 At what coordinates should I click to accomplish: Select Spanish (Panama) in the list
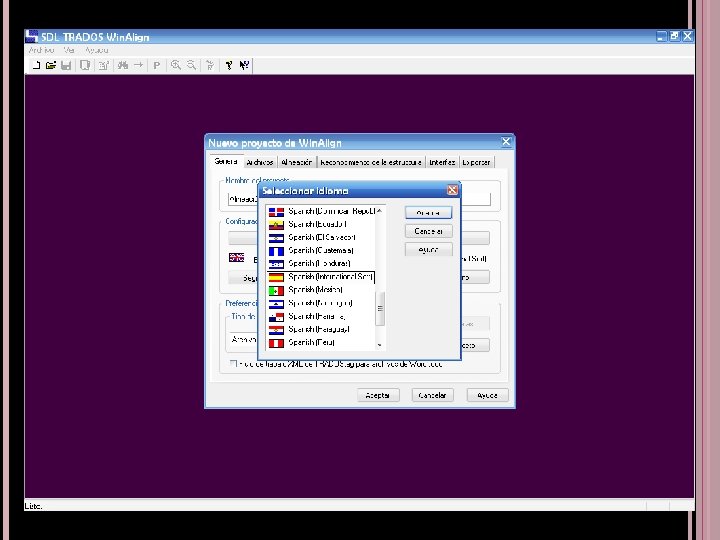(321, 316)
